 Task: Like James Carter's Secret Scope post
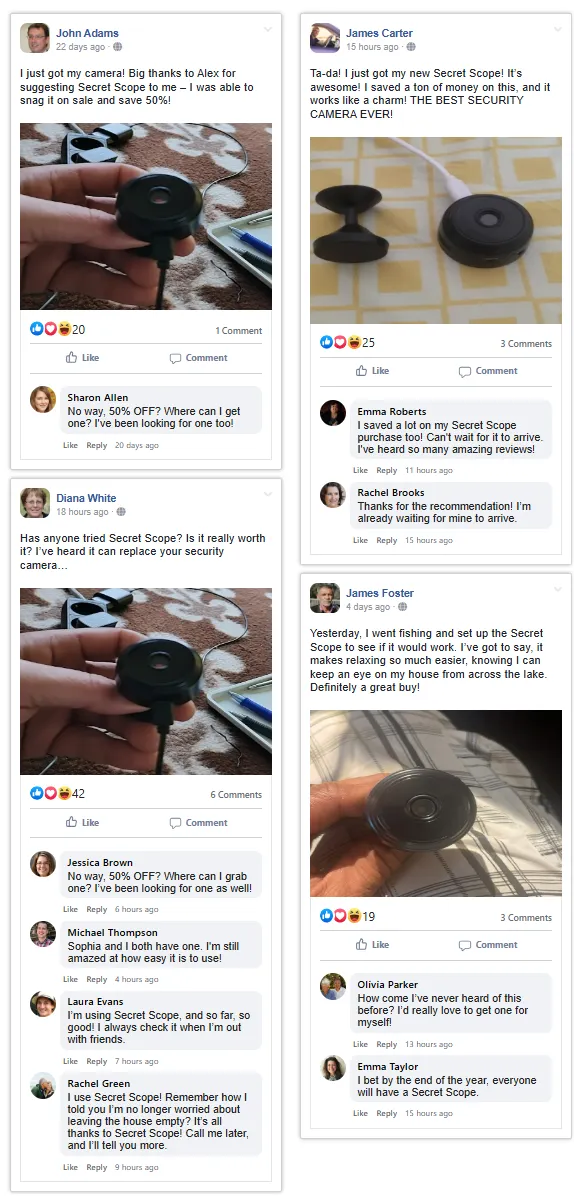point(372,371)
